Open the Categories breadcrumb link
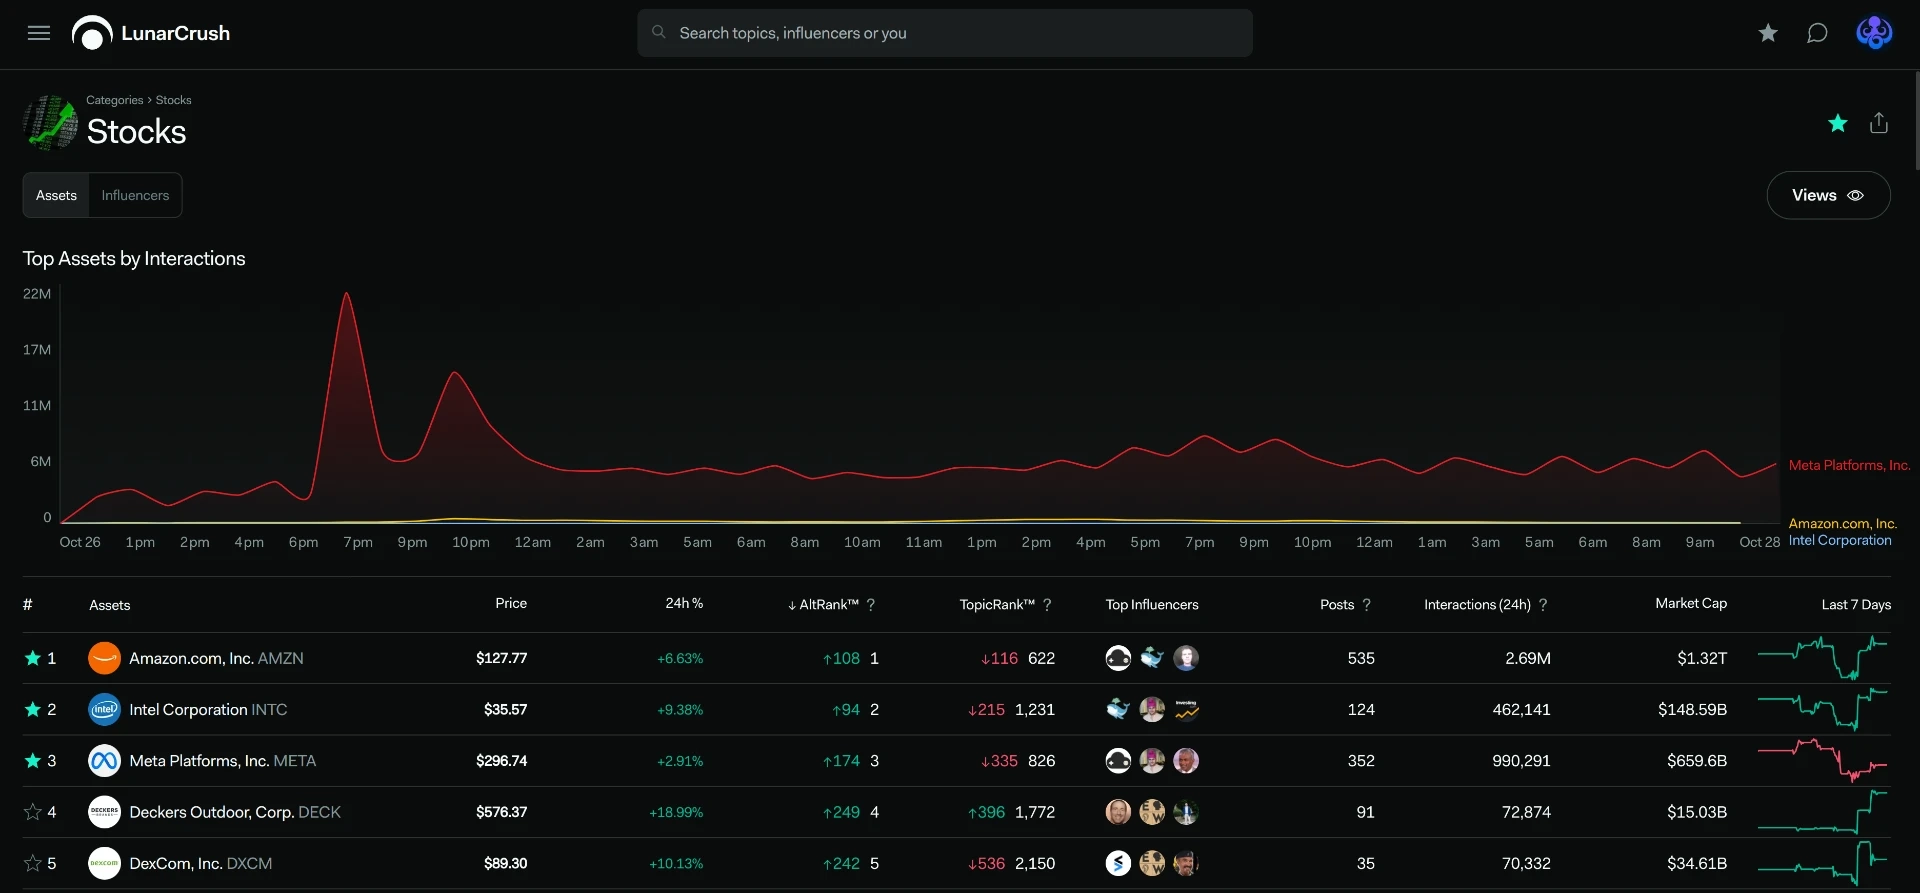This screenshot has width=1920, height=893. tap(115, 100)
